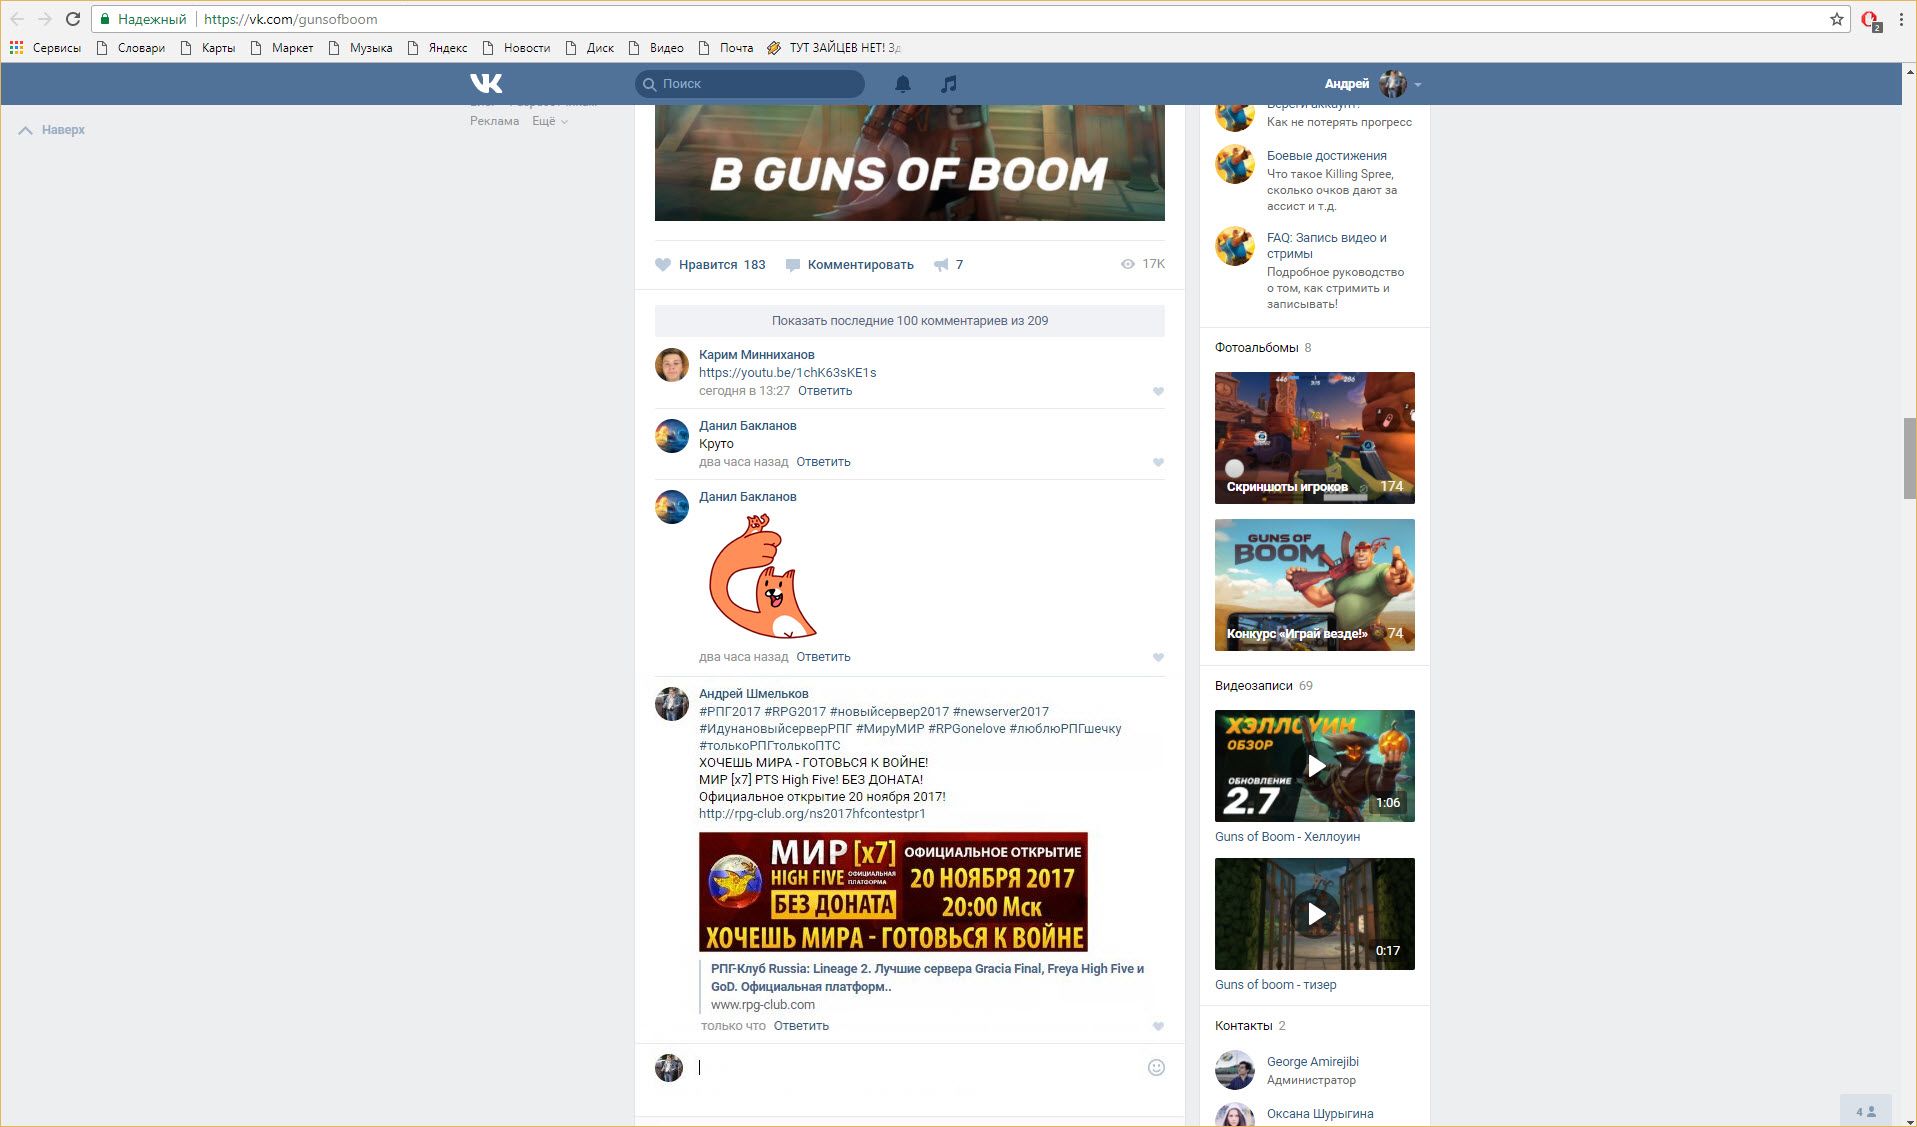Expand the Андрей profile dropdown

1418,85
